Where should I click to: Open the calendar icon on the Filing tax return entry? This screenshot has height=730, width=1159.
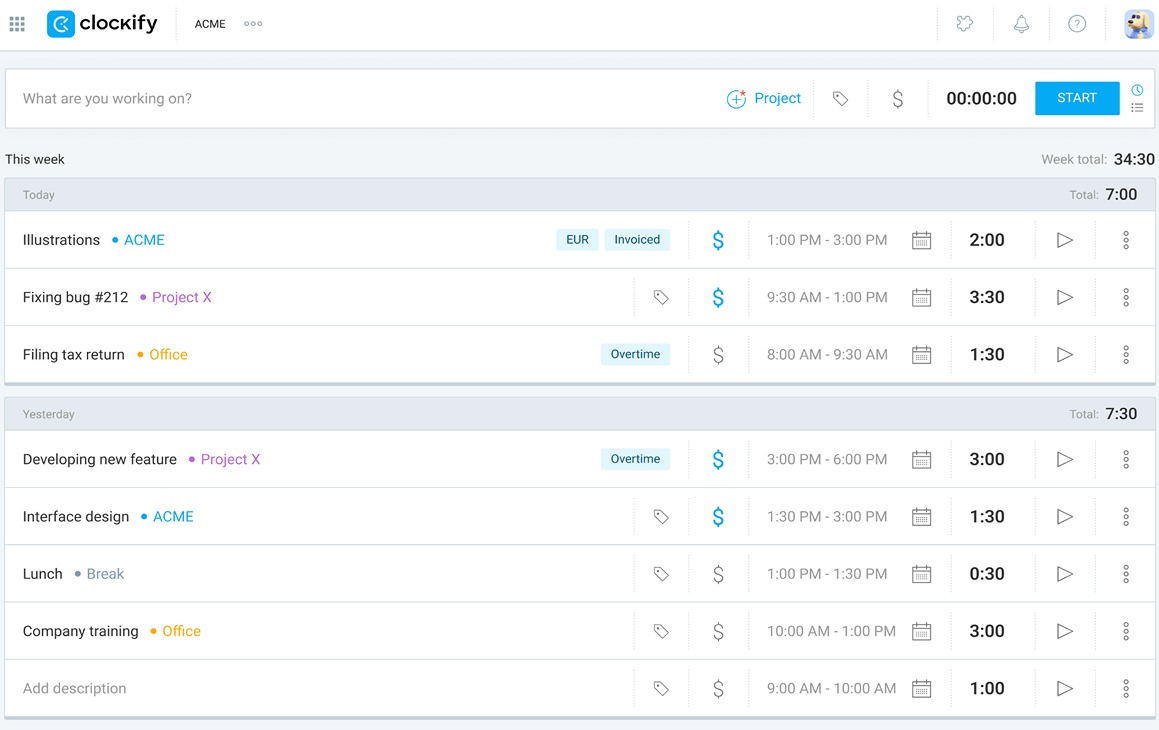(x=921, y=354)
